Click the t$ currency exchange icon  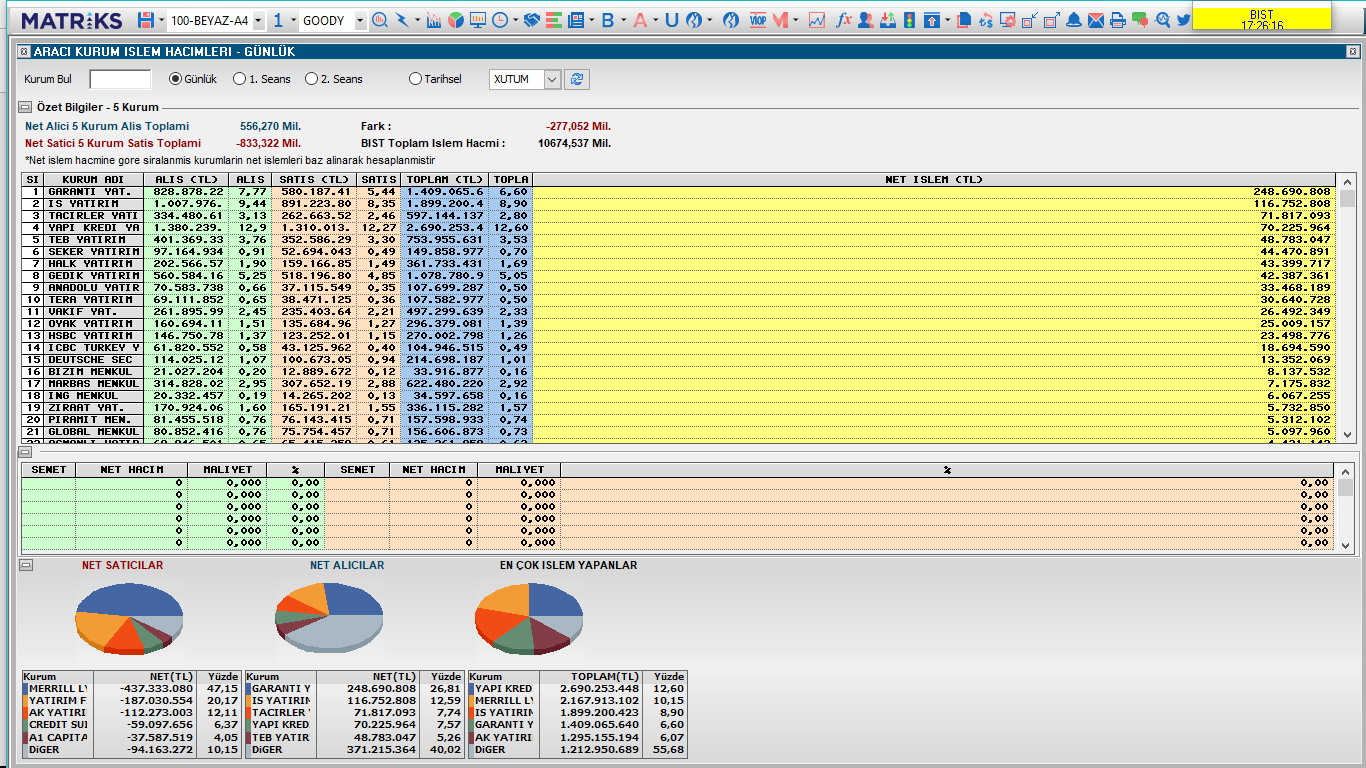985,20
